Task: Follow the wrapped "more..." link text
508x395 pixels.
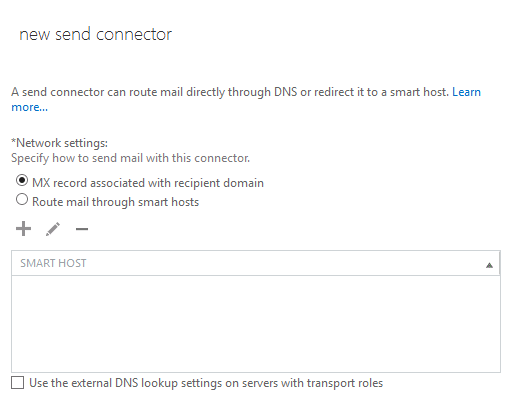Action: coord(29,107)
